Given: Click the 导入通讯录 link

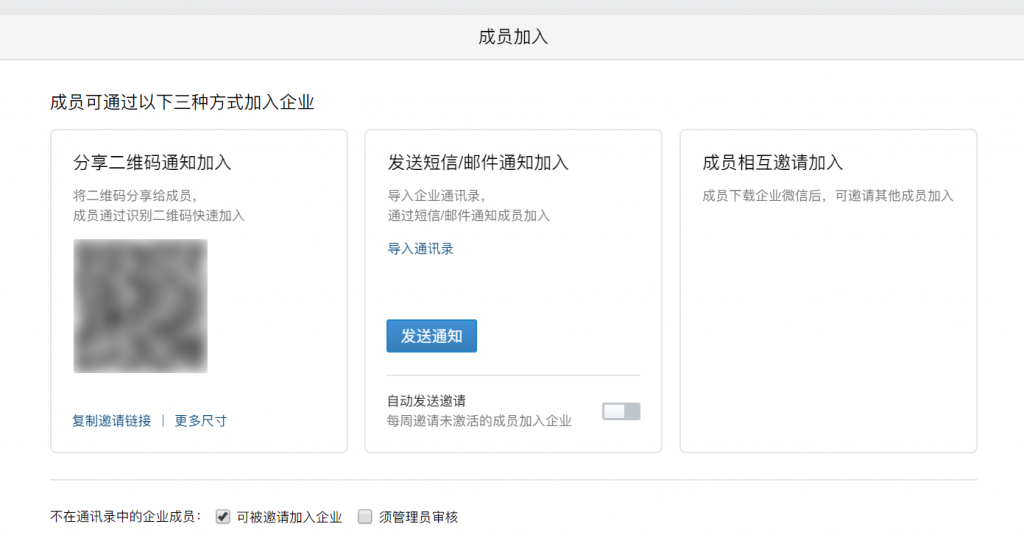Looking at the screenshot, I should 421,249.
